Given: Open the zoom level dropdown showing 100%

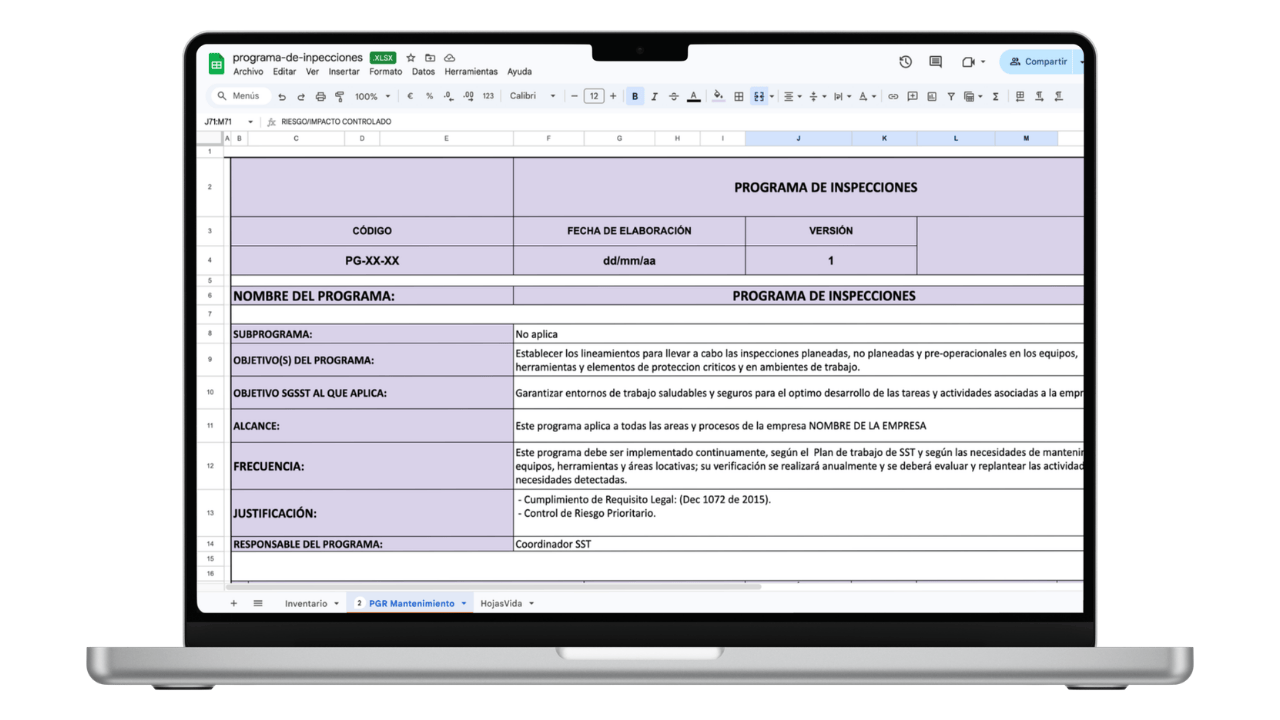Looking at the screenshot, I should point(371,96).
